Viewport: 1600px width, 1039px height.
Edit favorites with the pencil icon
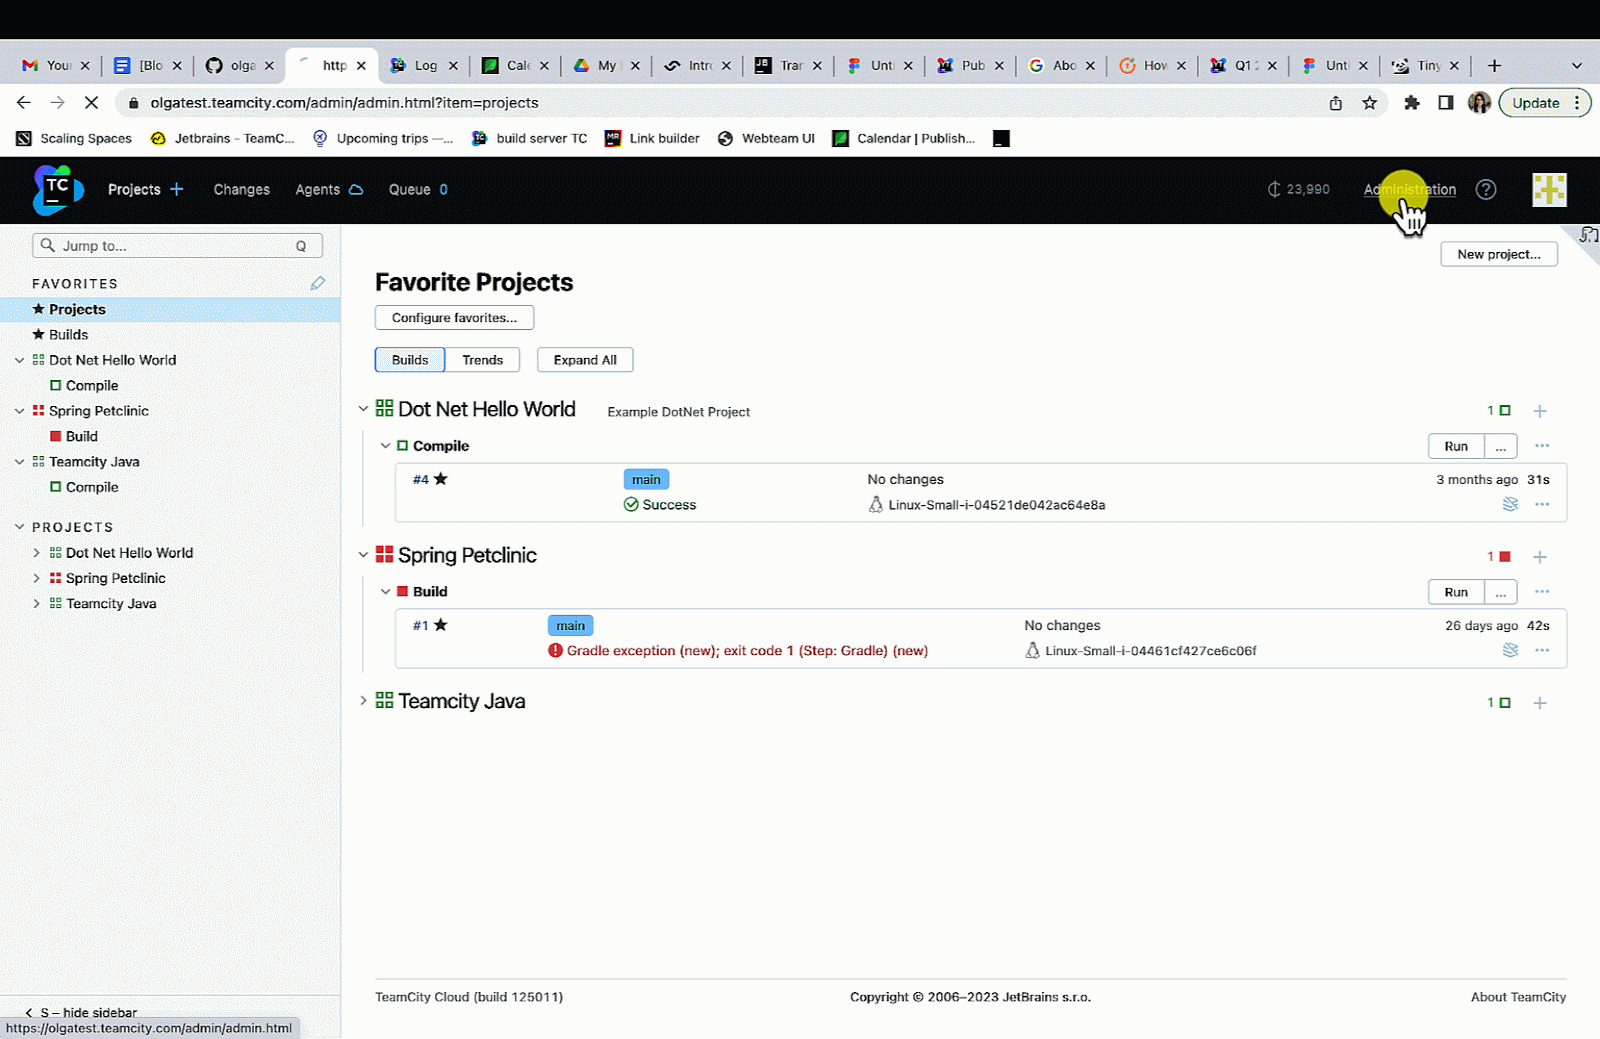pos(318,283)
